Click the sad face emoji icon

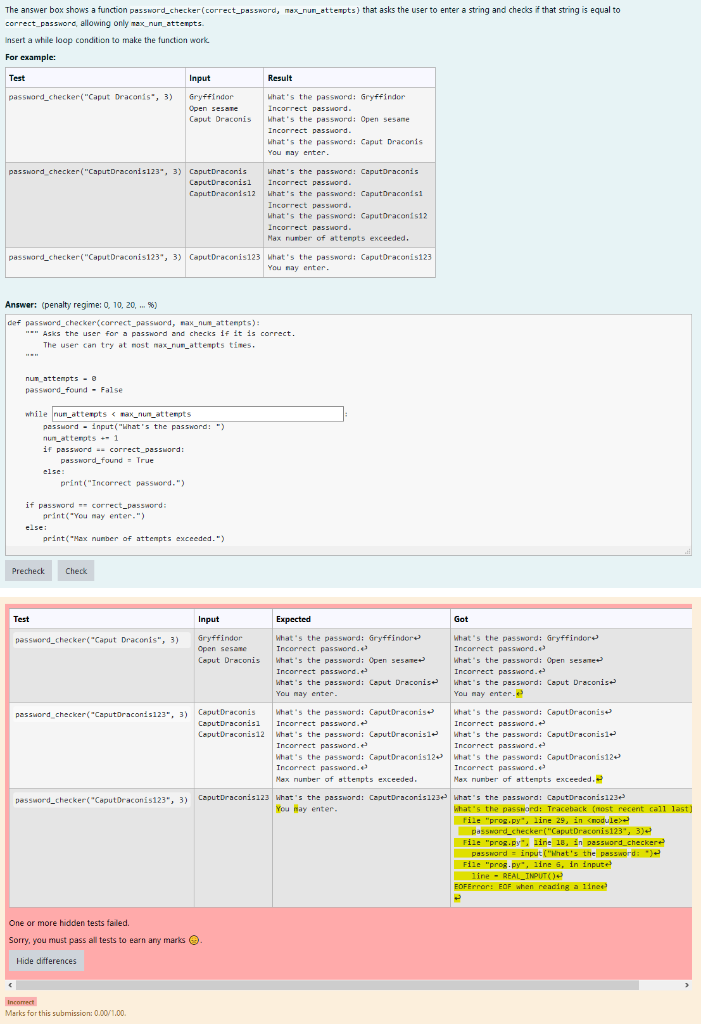pos(193,940)
